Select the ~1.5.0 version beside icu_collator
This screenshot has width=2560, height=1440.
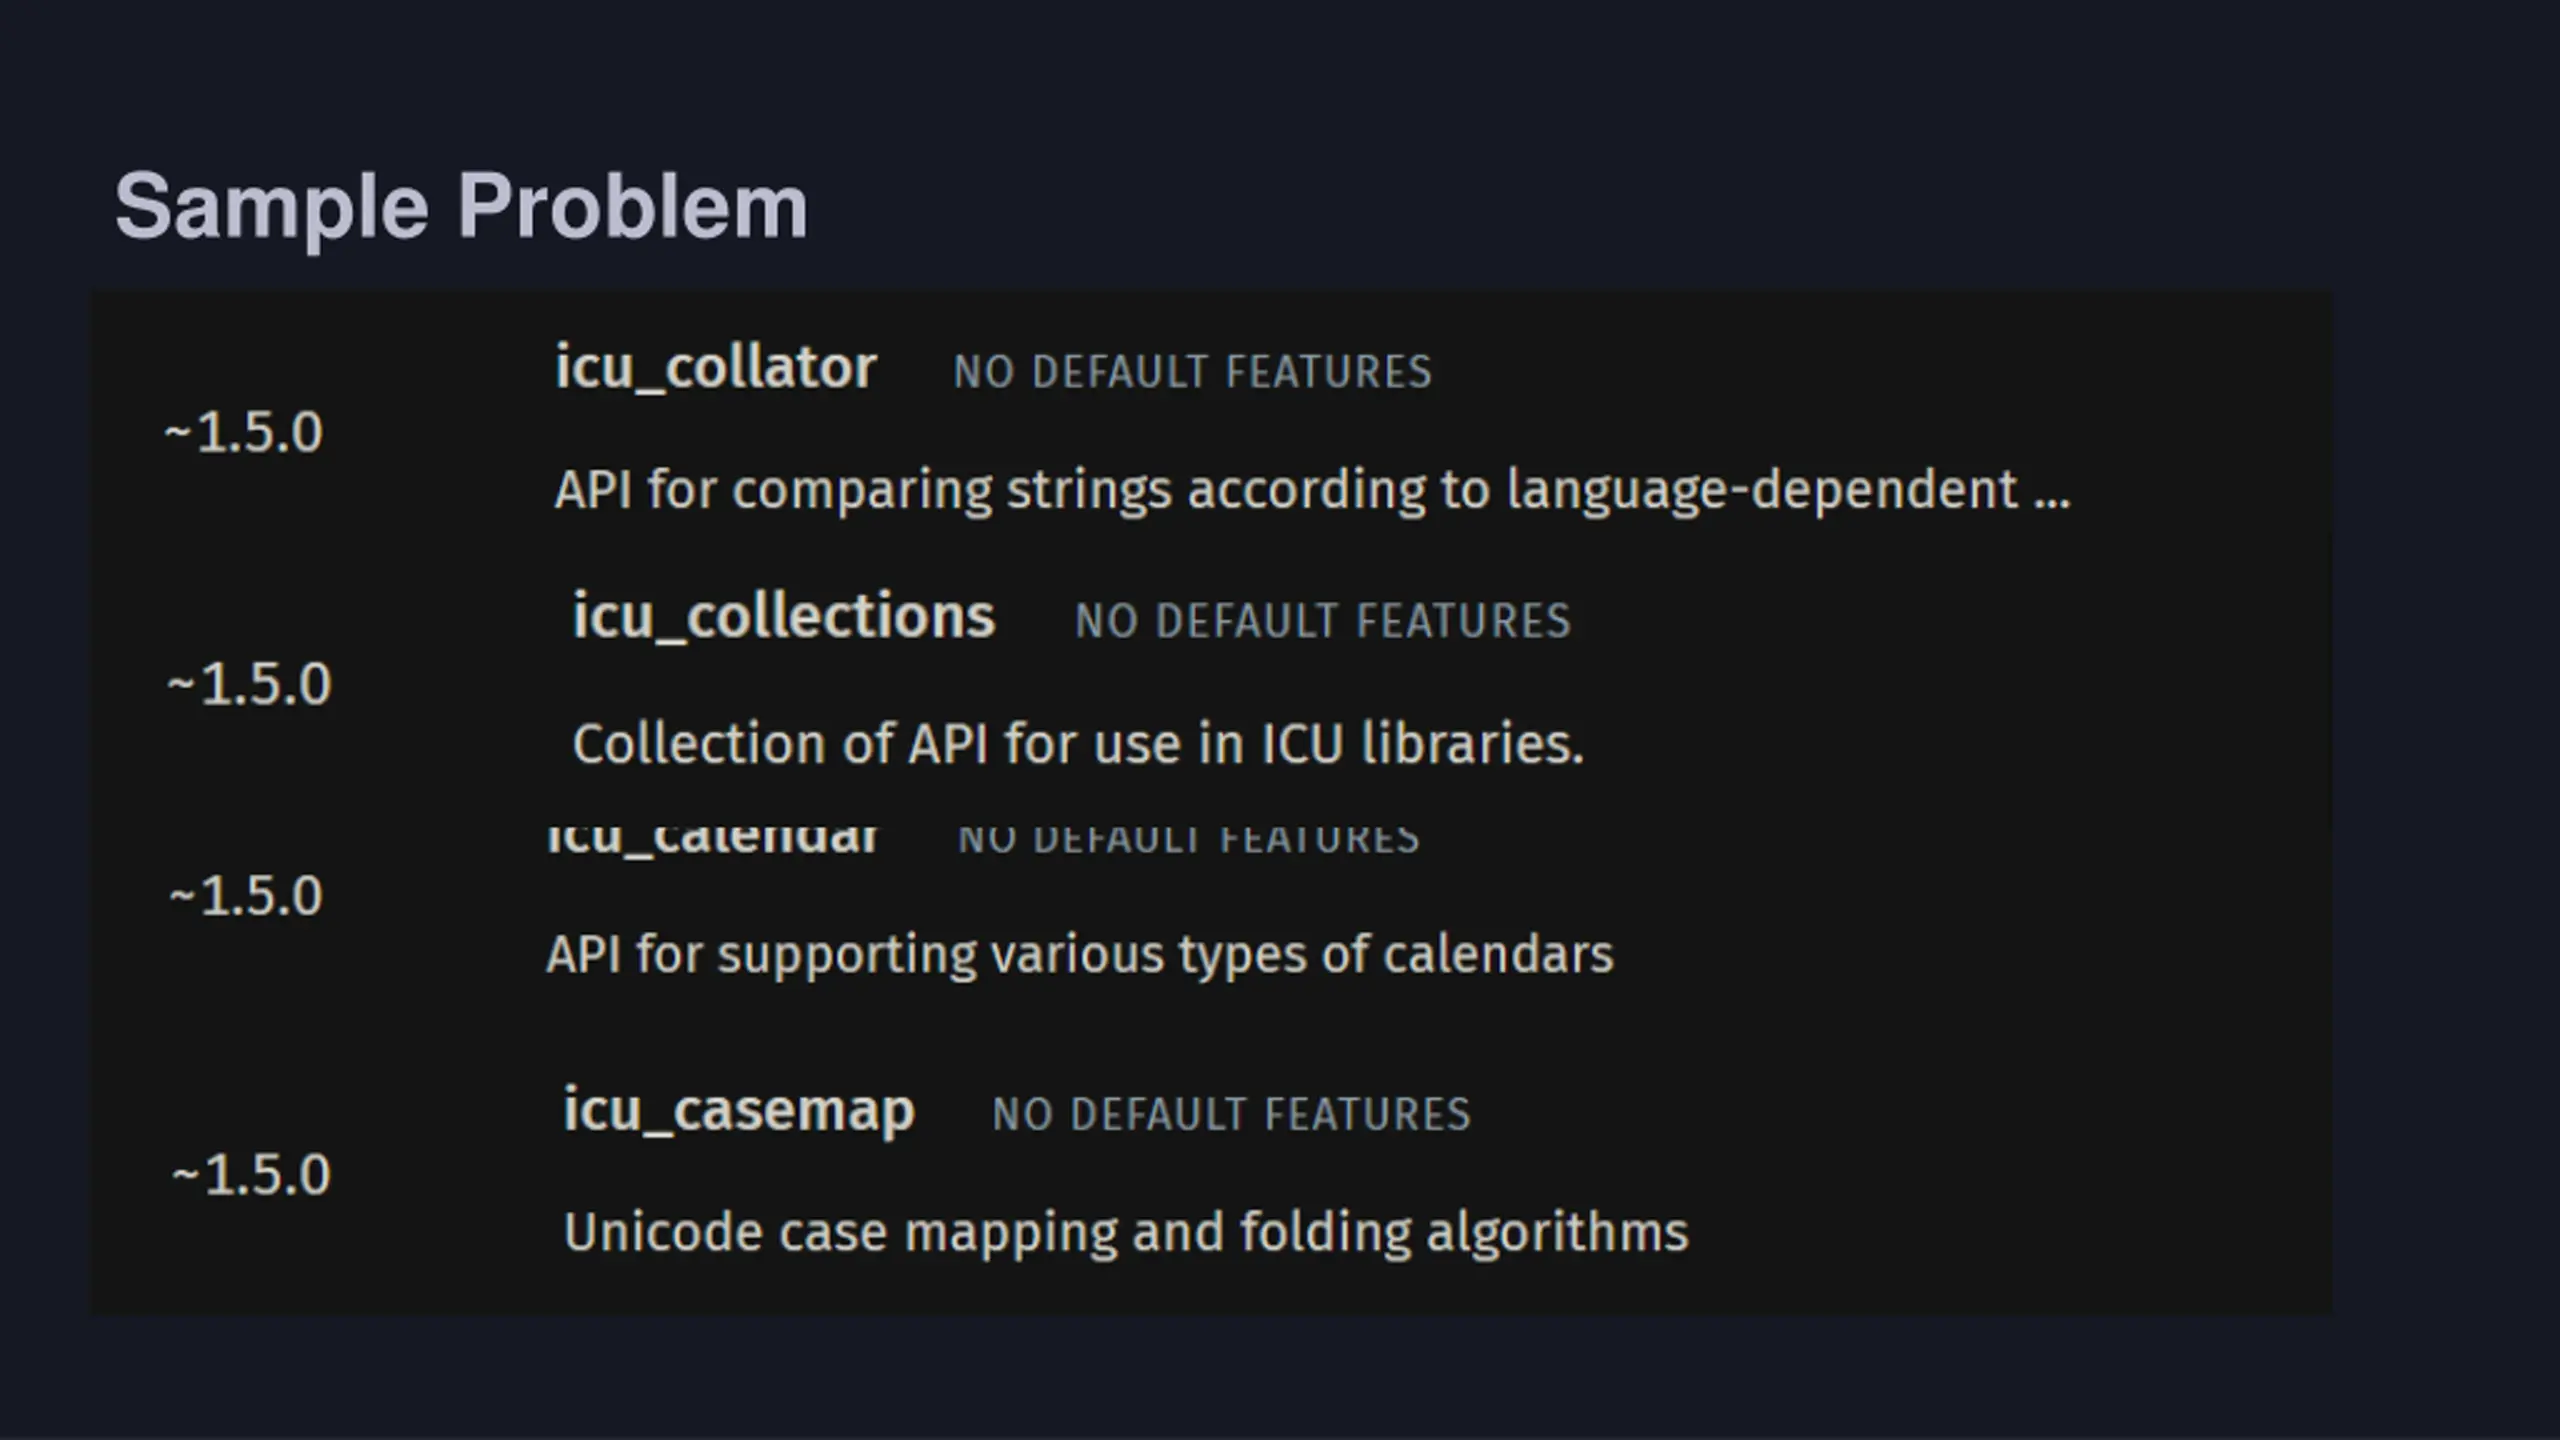click(244, 433)
